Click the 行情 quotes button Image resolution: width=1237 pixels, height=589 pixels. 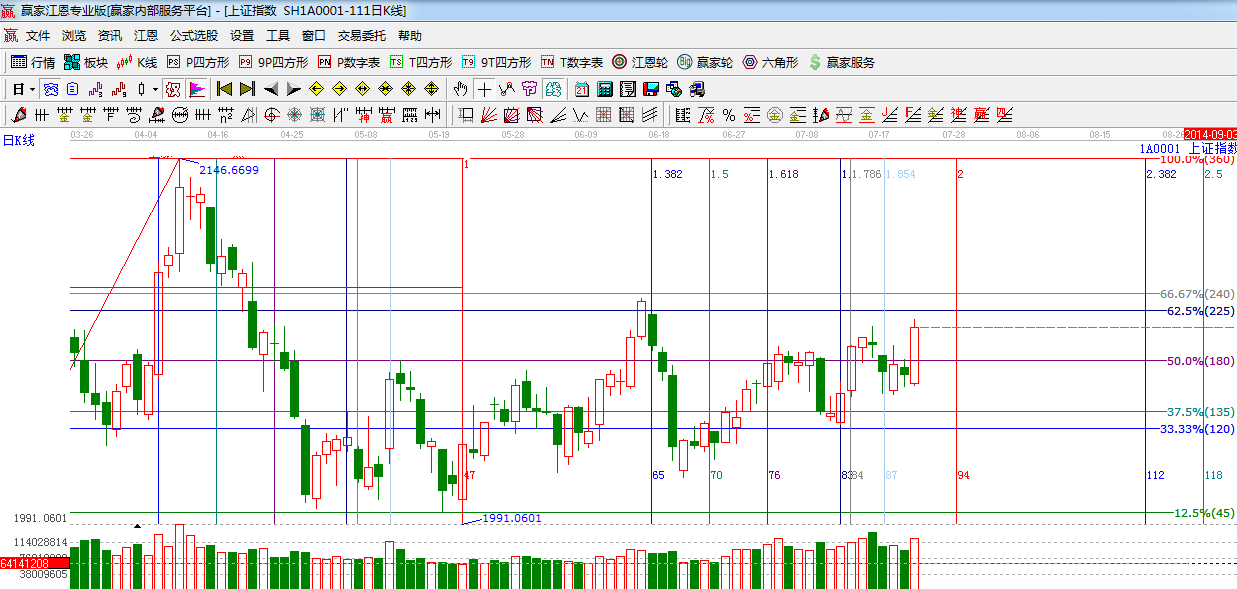tap(33, 62)
